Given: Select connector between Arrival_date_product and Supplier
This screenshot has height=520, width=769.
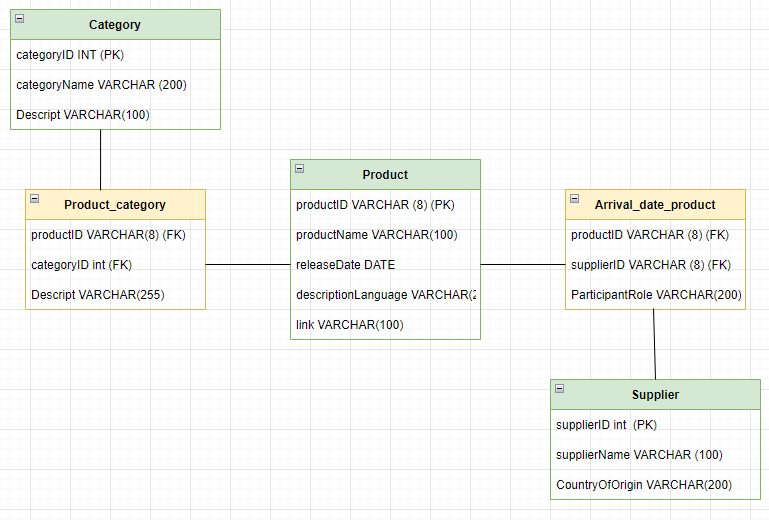Looking at the screenshot, I should 654,344.
